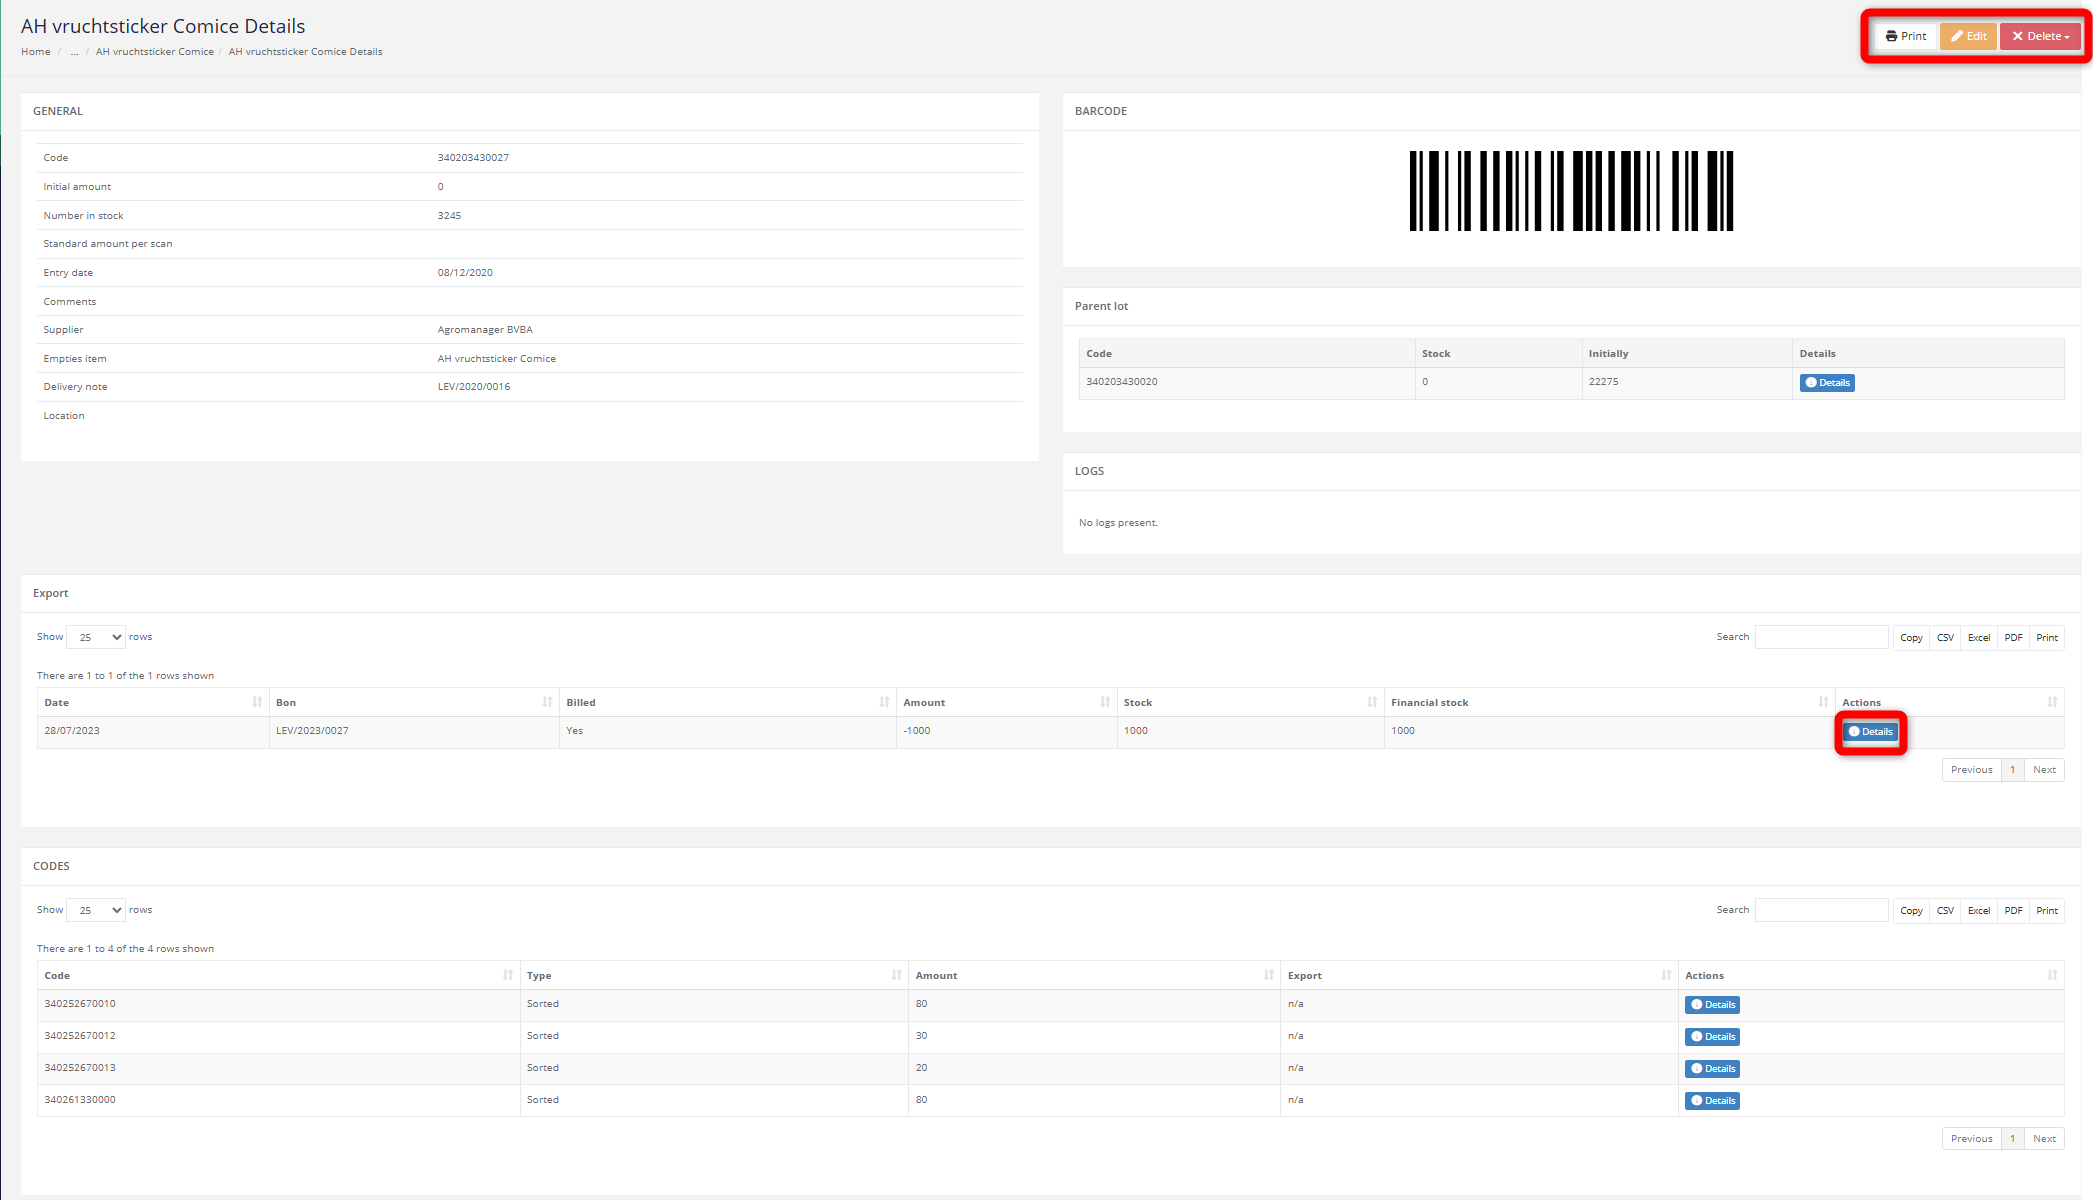Sort Codes table by Type column
Screen dimensions: 2093x1200
[714, 975]
